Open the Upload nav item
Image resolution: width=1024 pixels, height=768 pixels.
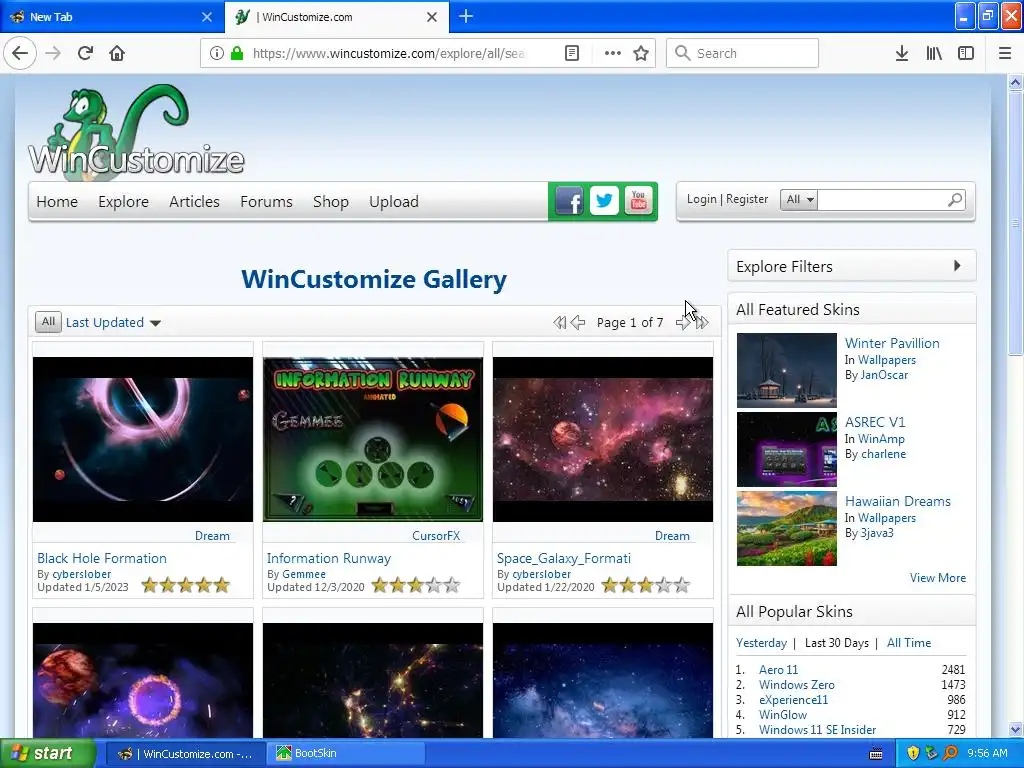tap(394, 202)
